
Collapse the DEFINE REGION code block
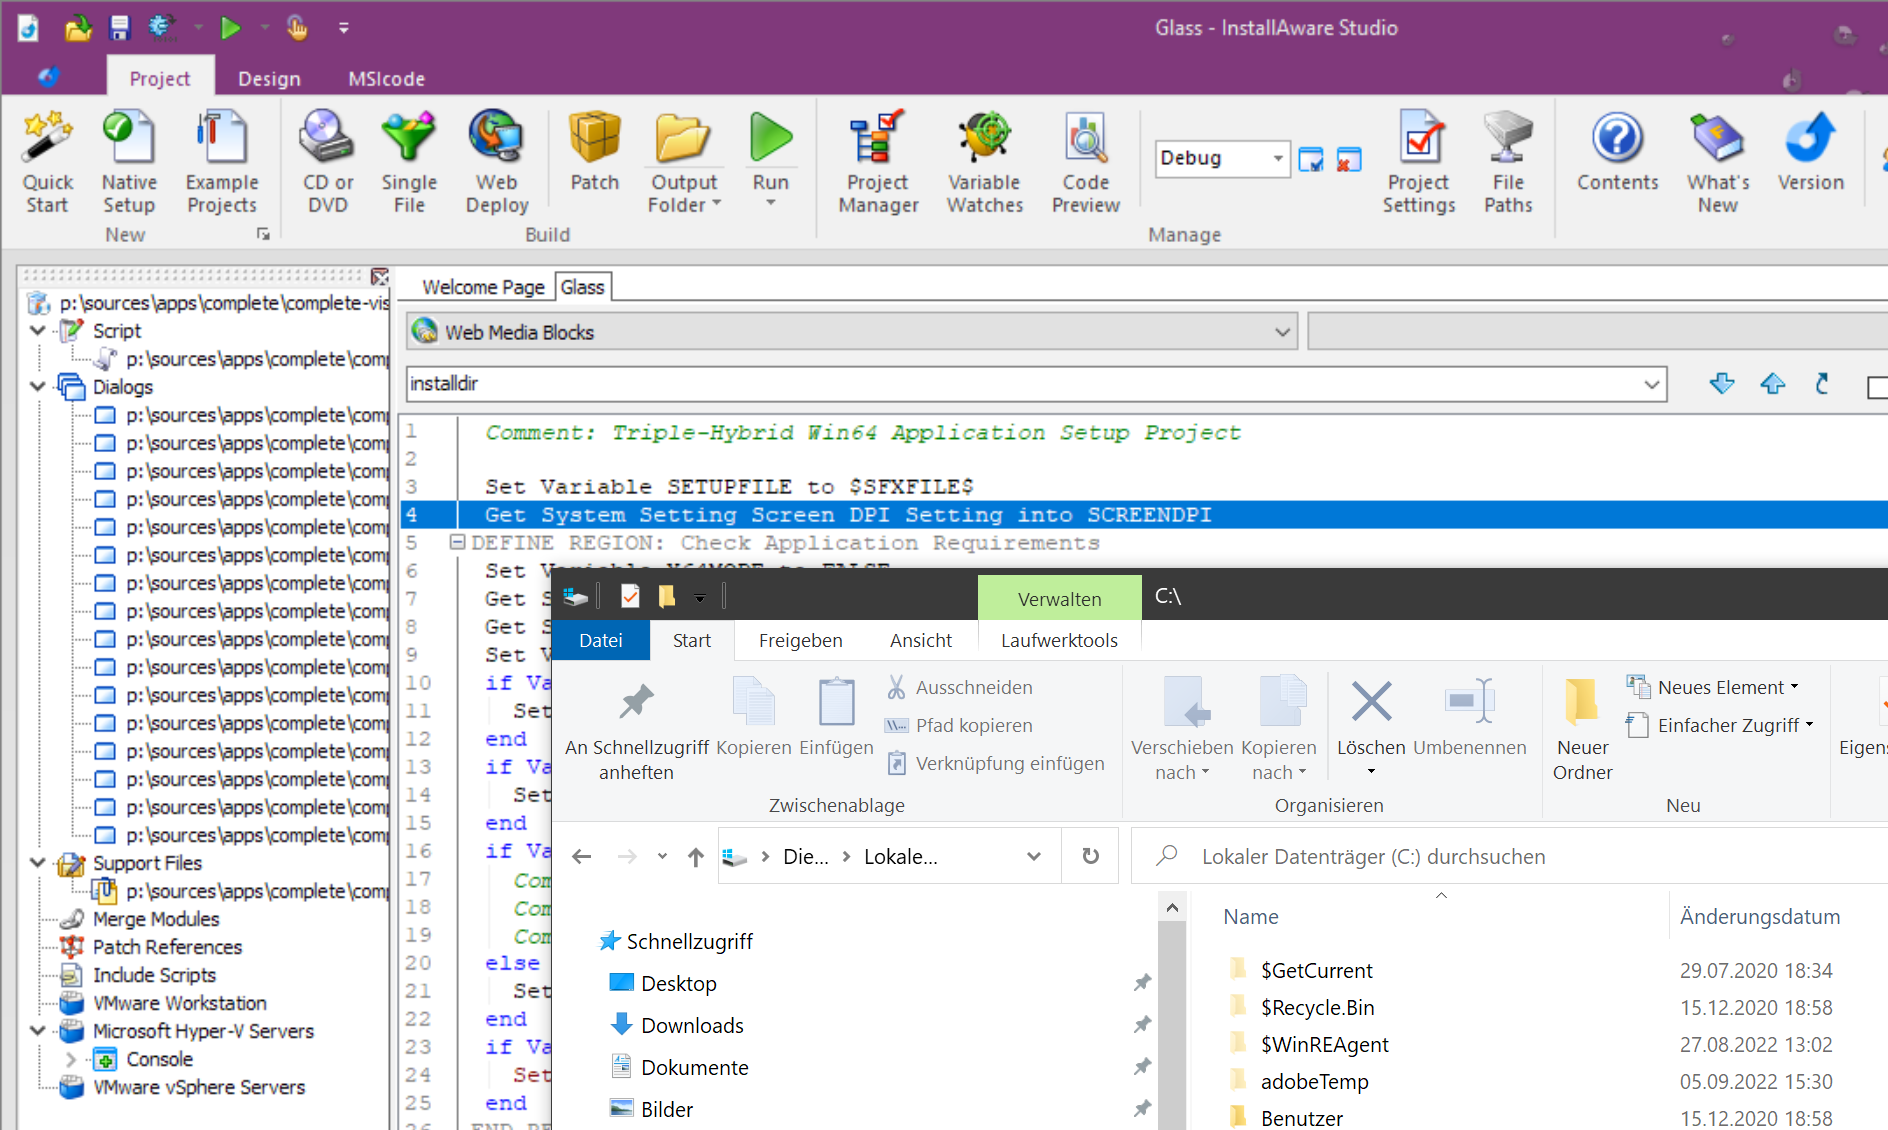tap(457, 542)
